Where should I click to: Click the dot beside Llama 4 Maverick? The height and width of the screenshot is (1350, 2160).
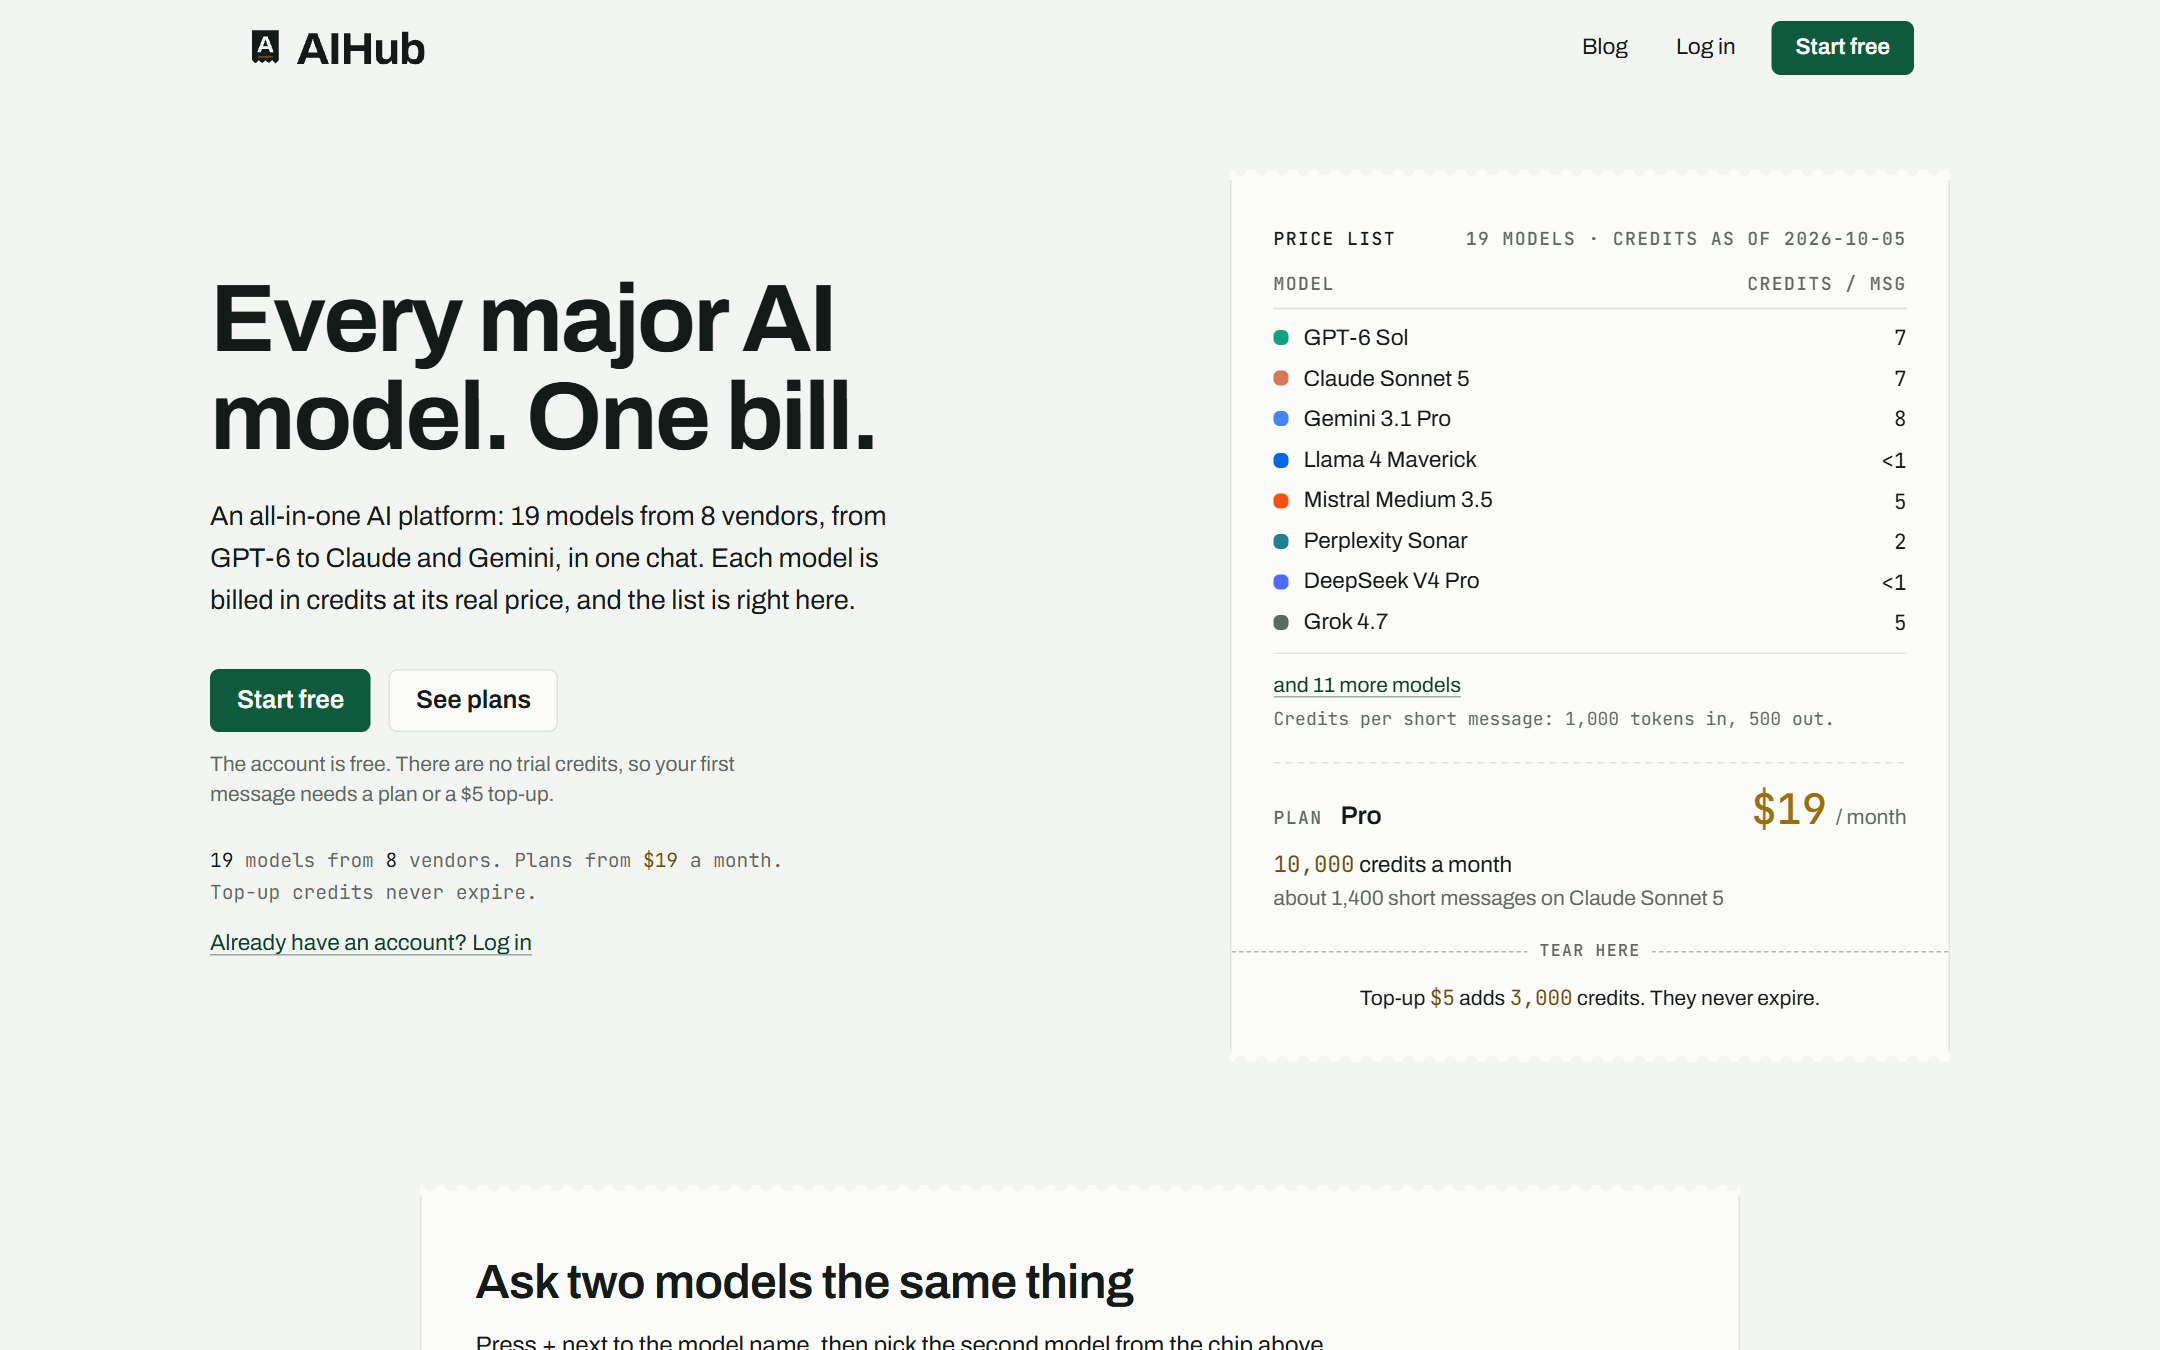click(x=1281, y=460)
